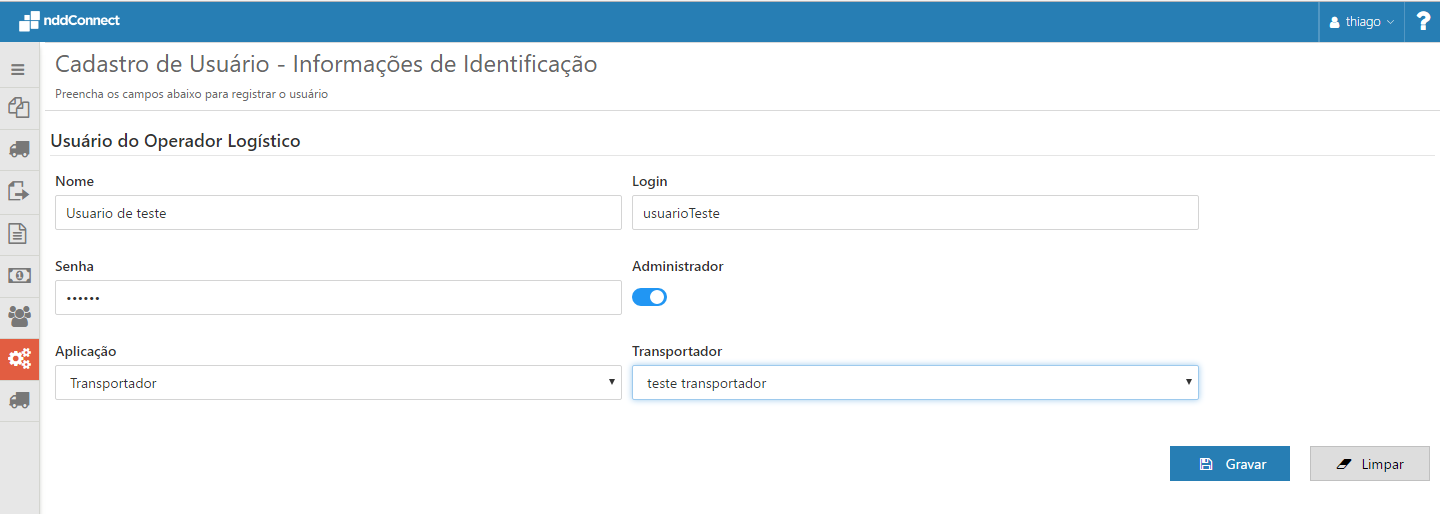Expand the Transportador dropdown
This screenshot has height=514, width=1440.
[915, 383]
